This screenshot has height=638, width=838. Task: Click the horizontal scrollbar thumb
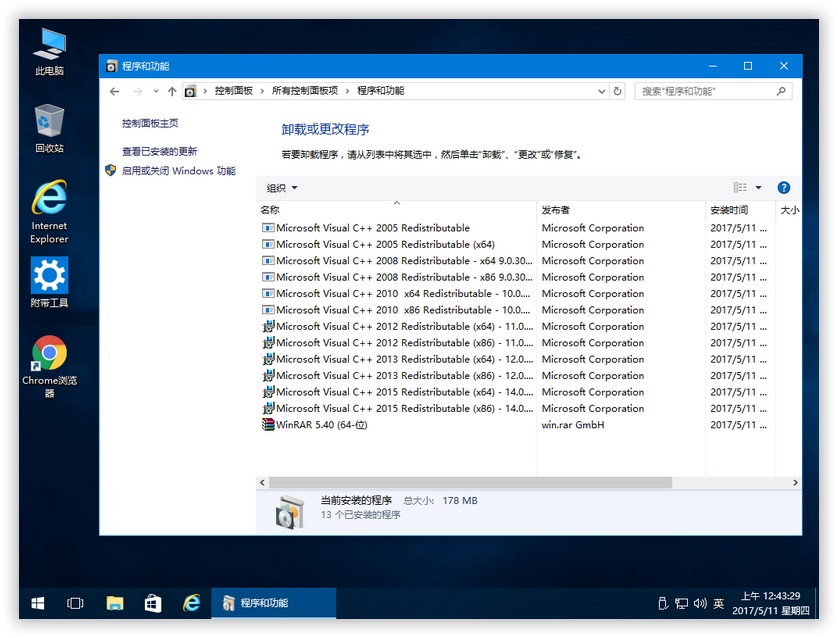click(x=470, y=483)
